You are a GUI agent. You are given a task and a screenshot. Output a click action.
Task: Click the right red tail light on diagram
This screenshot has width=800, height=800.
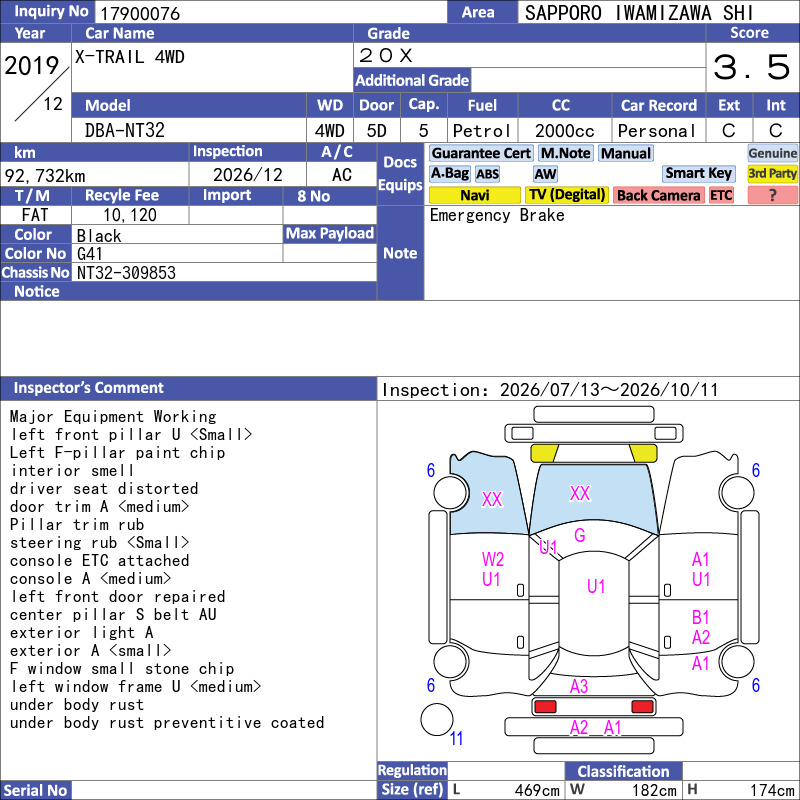(x=642, y=707)
